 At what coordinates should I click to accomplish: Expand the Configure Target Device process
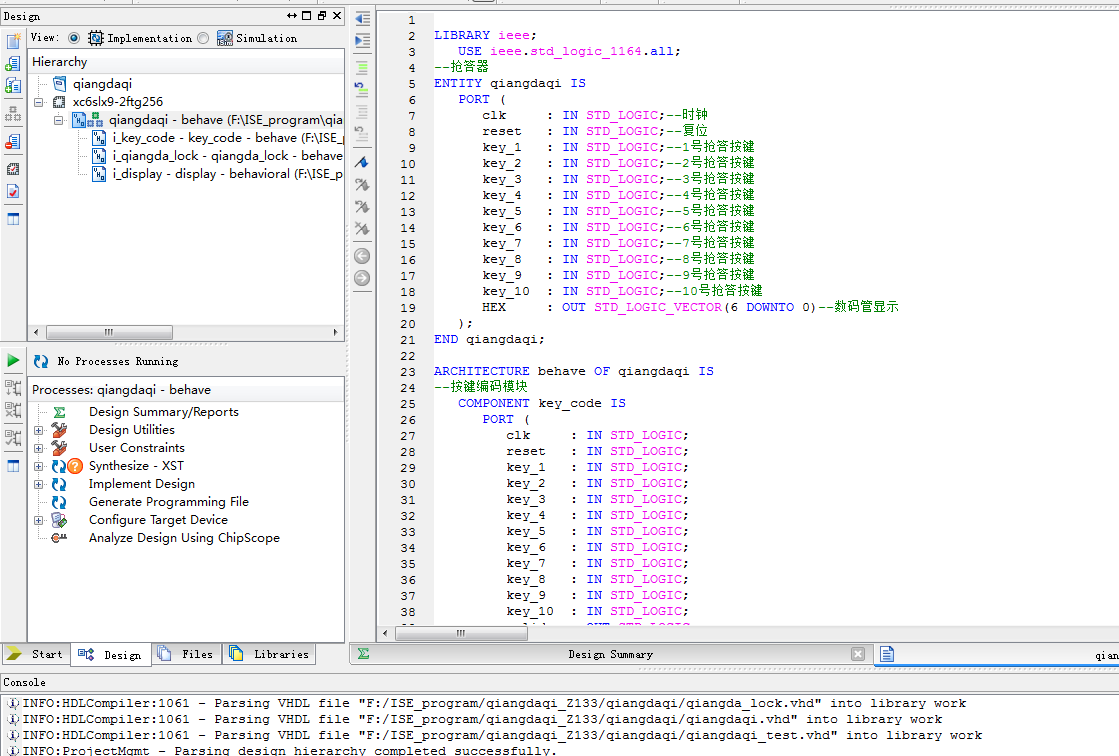tap(39, 520)
